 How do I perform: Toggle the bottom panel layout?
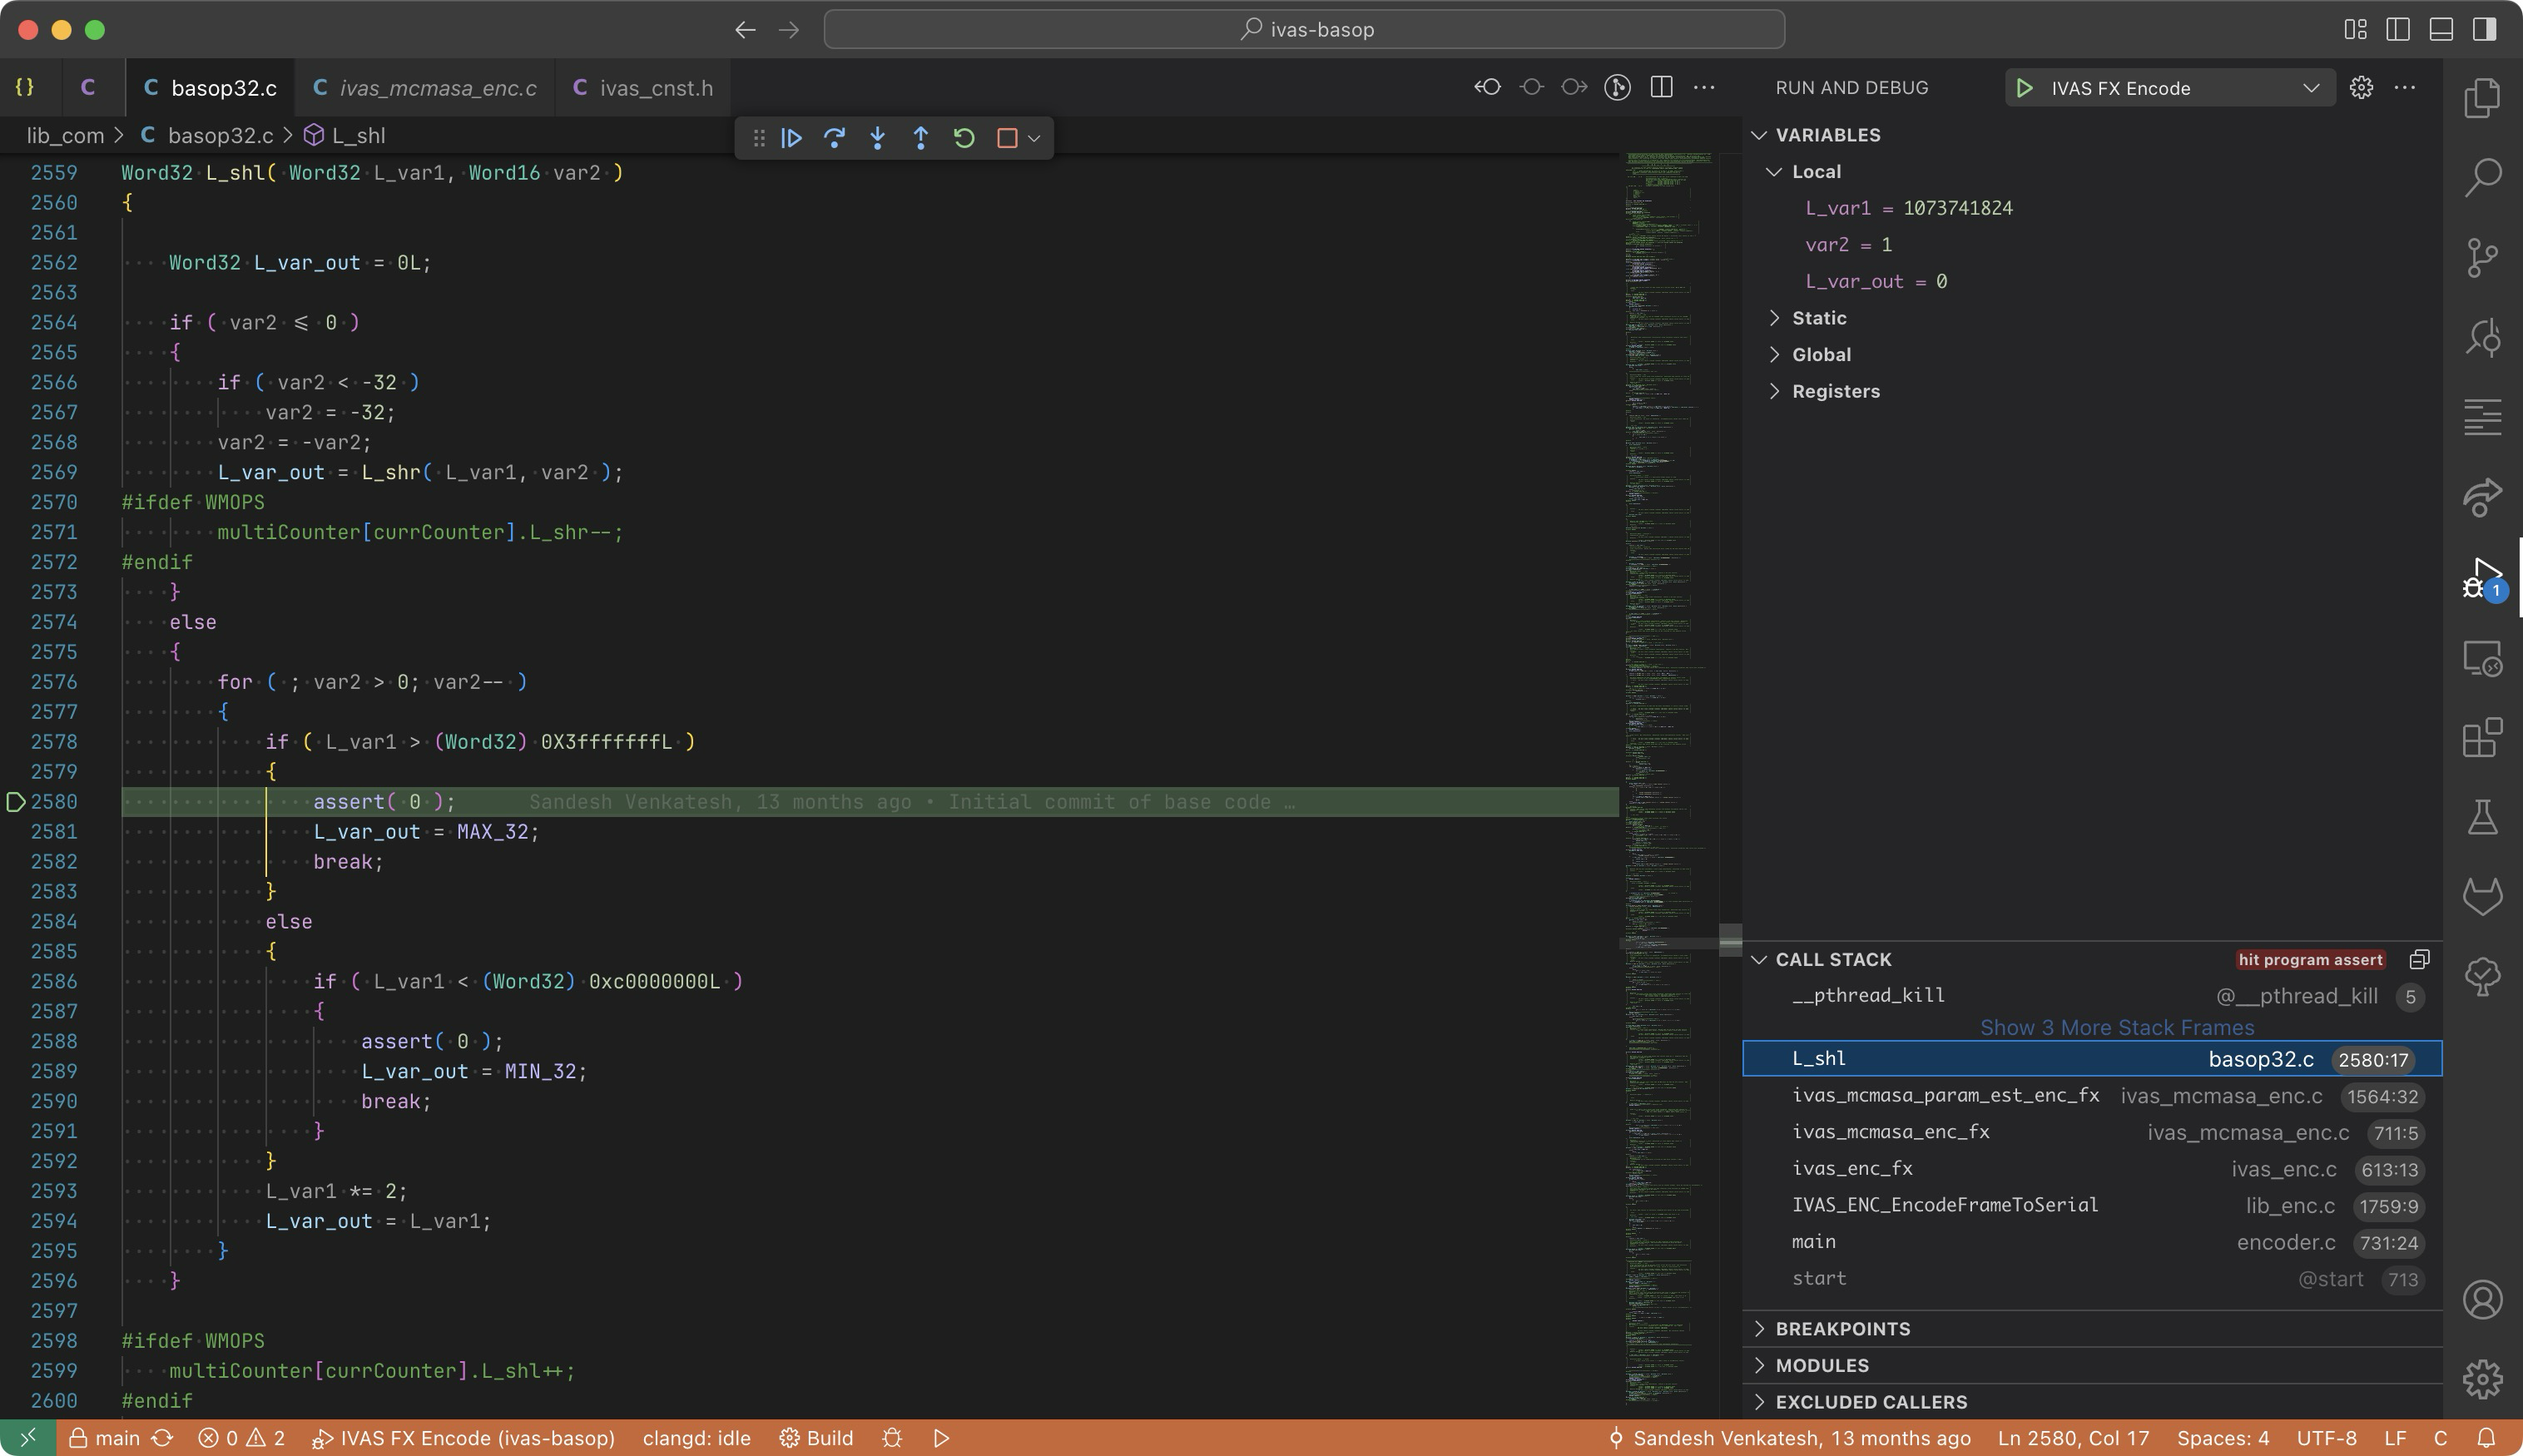coord(2440,29)
